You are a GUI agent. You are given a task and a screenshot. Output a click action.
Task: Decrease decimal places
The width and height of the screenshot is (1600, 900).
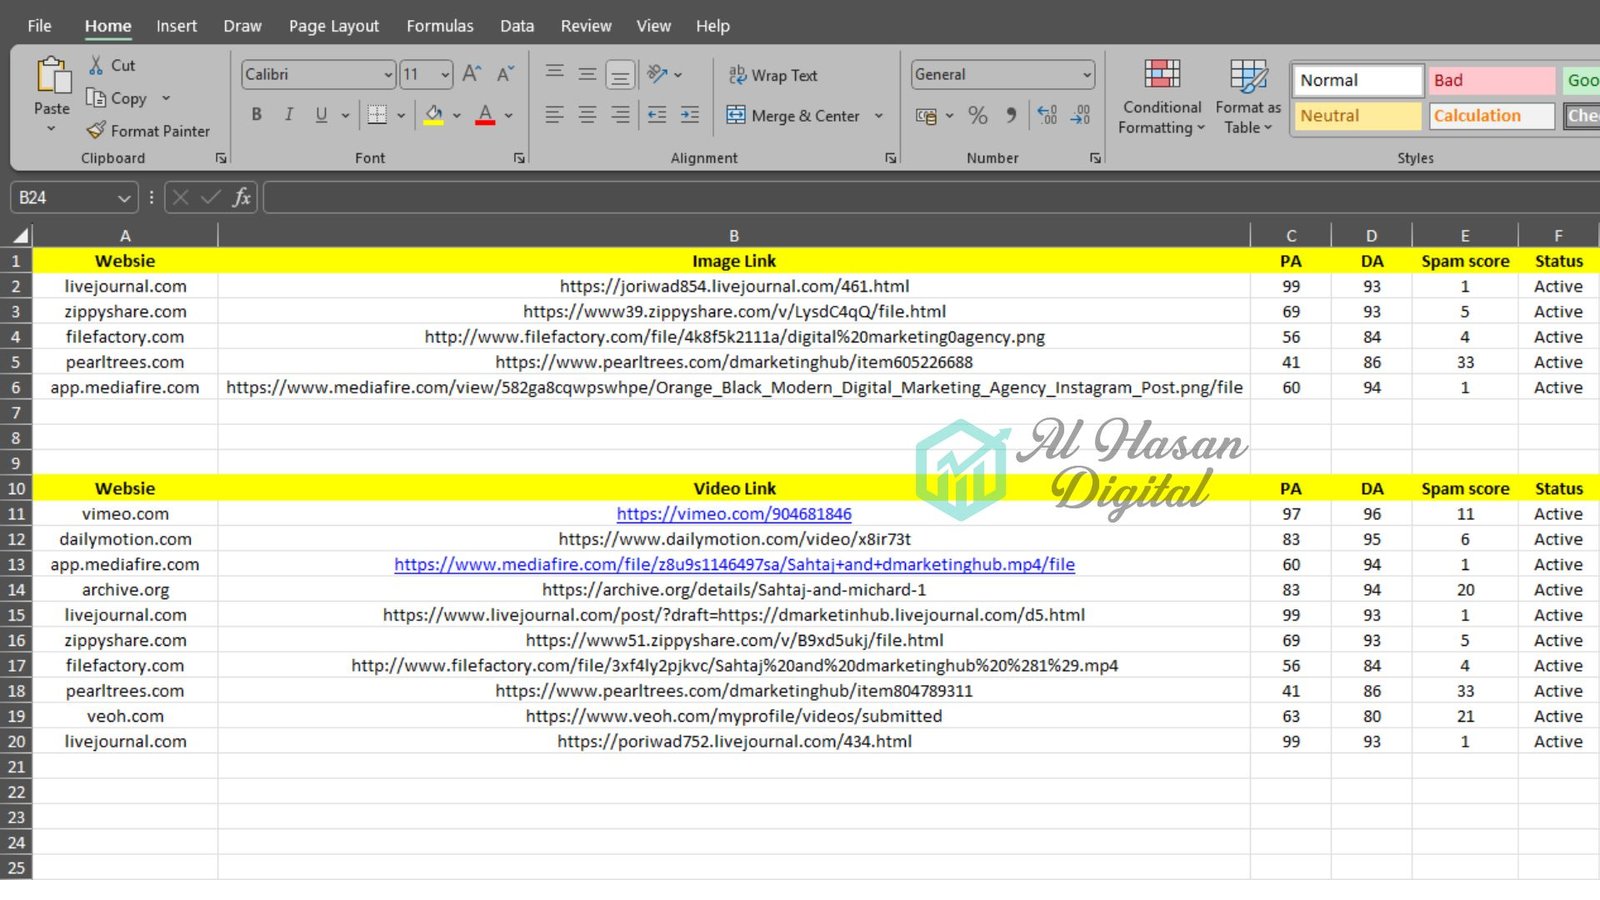pos(1080,116)
